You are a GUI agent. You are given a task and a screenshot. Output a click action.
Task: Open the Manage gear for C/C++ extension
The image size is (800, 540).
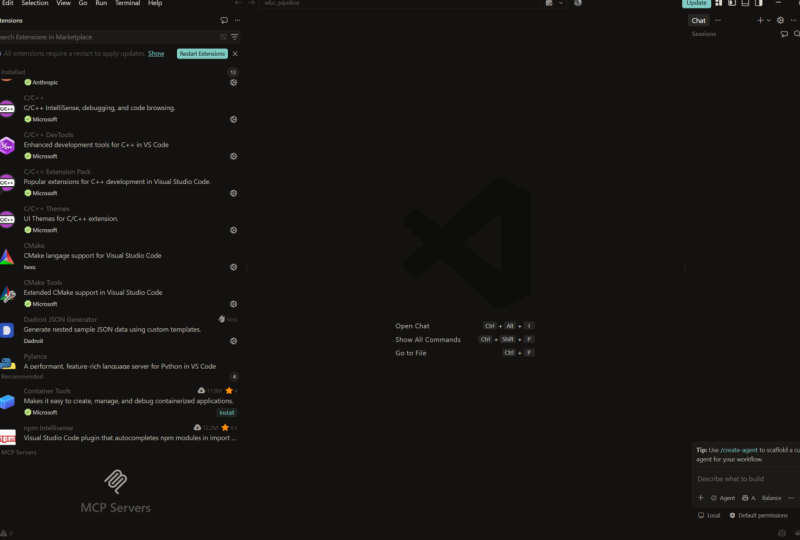[x=233, y=119]
